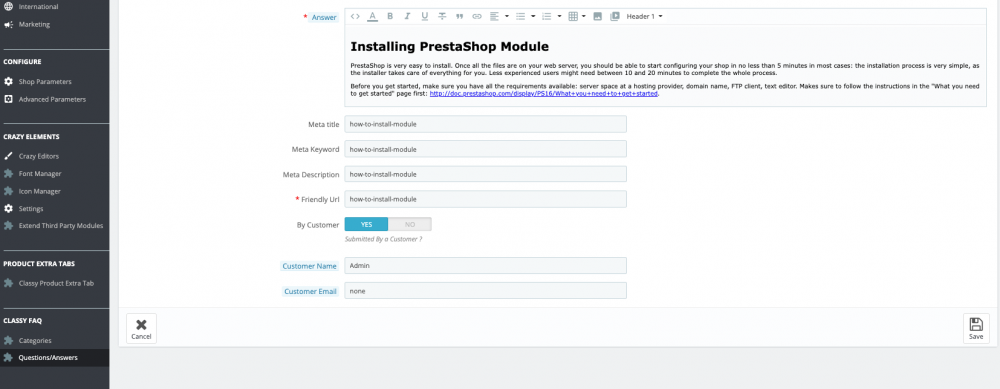Click the Meta Description field
1000x389 pixels.
tap(485, 174)
